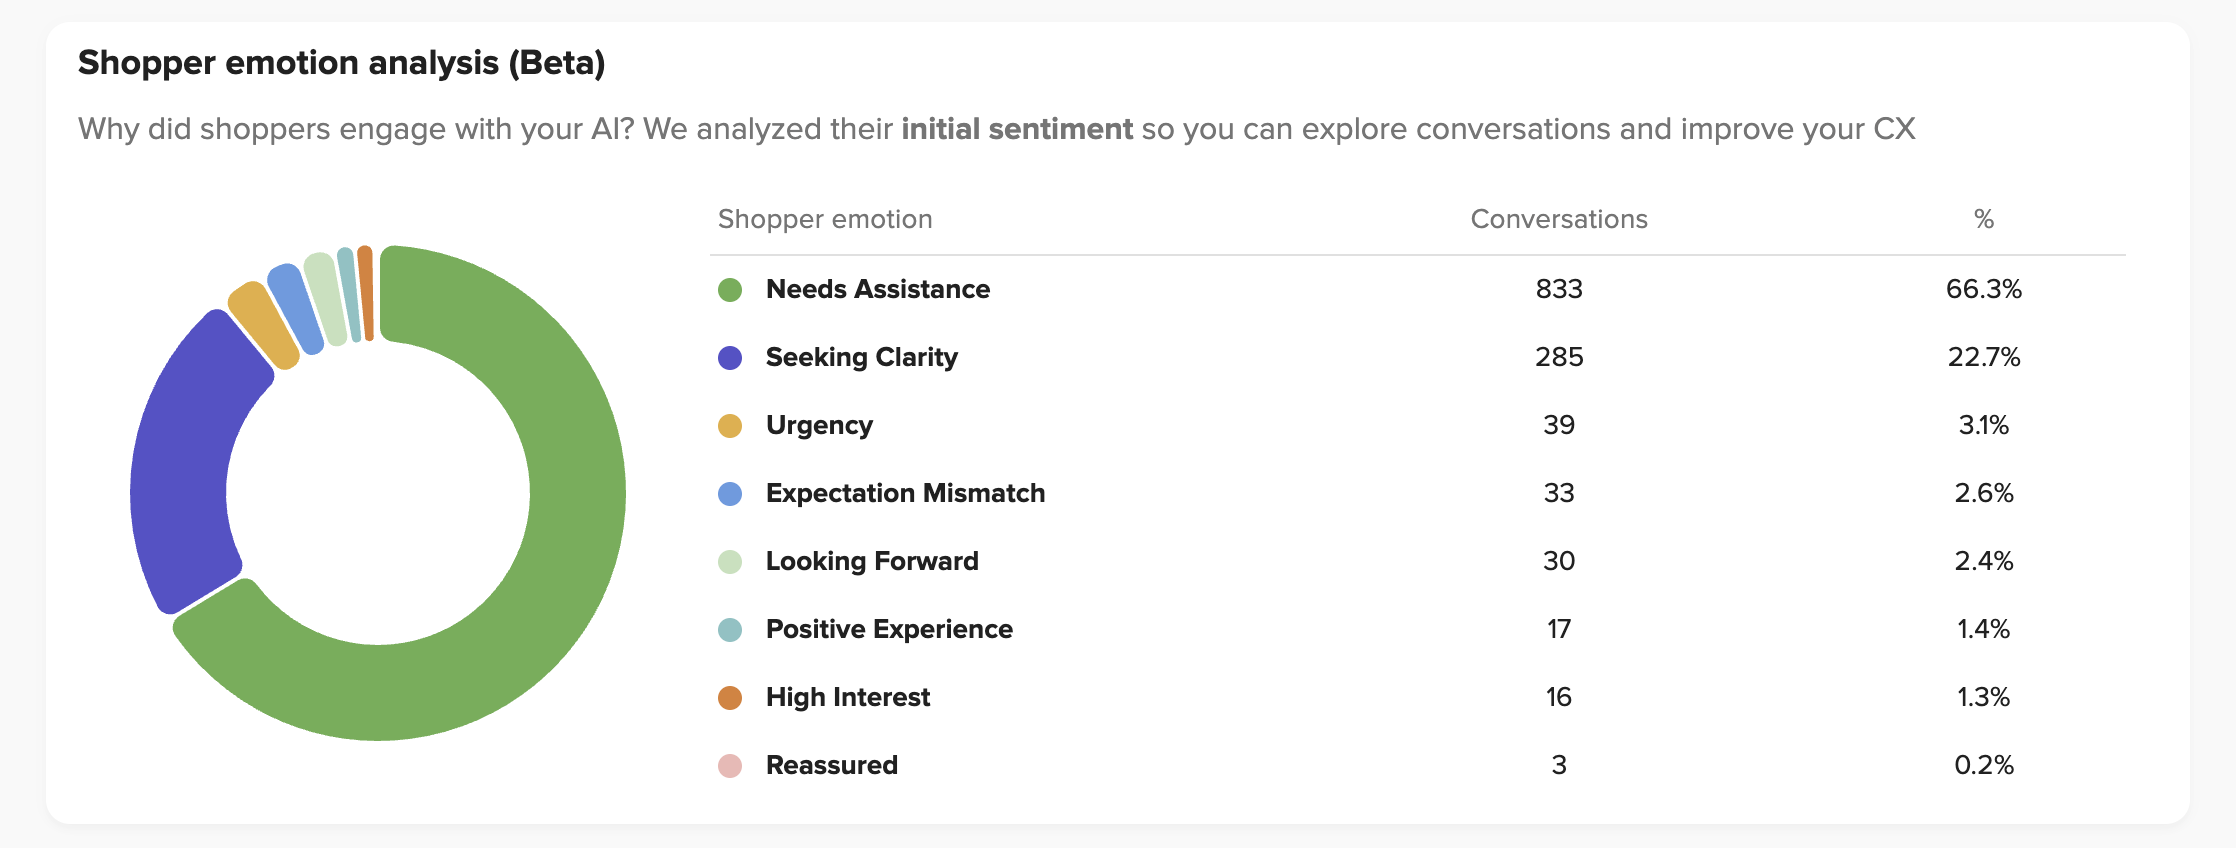The width and height of the screenshot is (2236, 848).
Task: Sort by the Conversations column header
Action: point(1558,220)
